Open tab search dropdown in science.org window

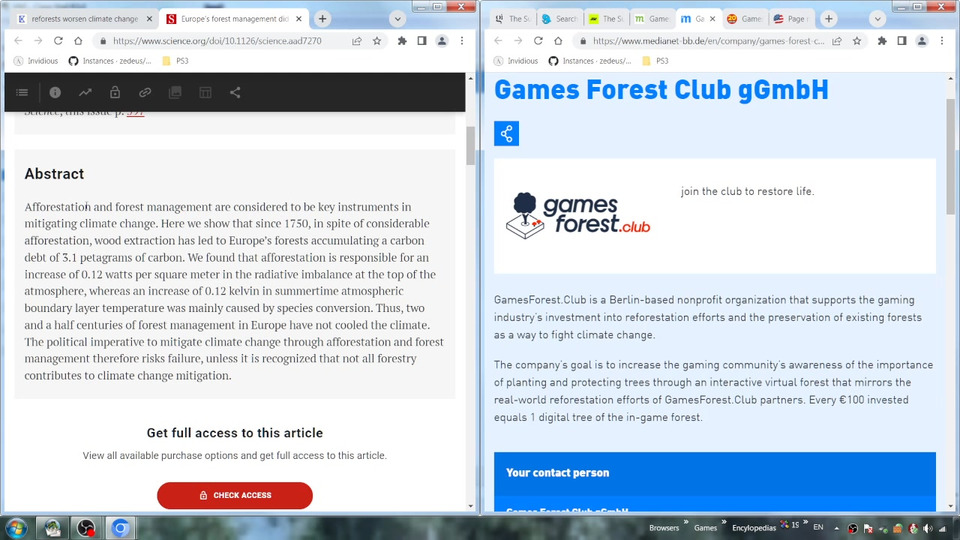pos(397,19)
